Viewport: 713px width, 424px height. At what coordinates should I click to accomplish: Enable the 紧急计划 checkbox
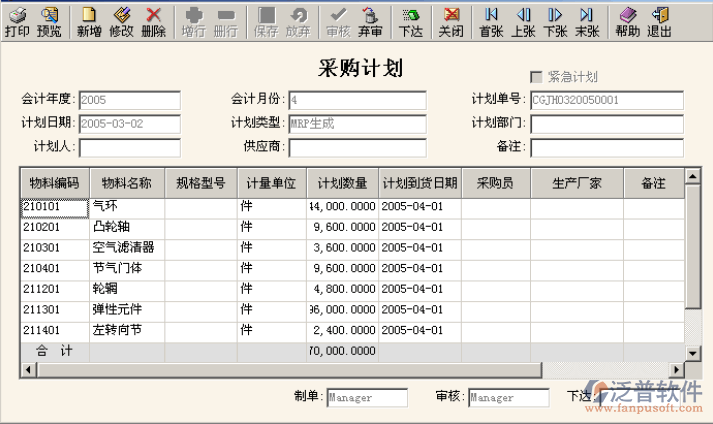tap(536, 77)
